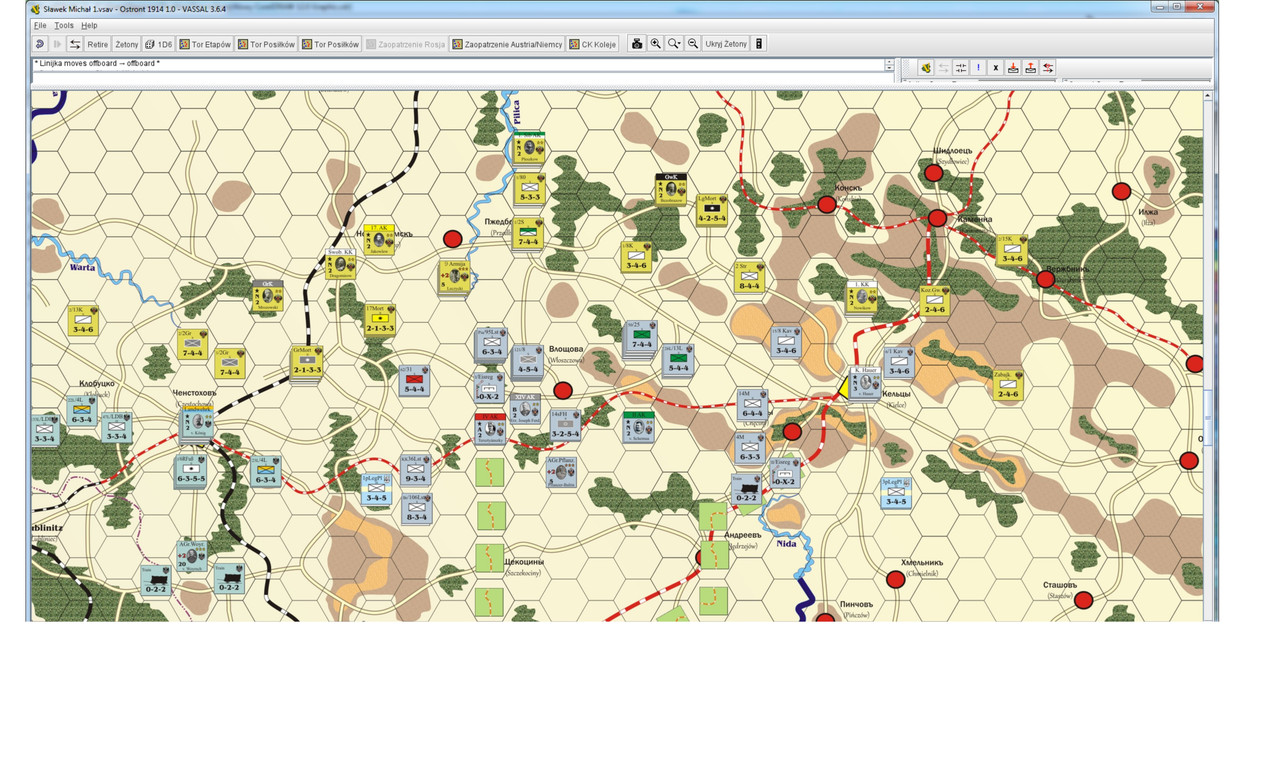Select the 1/2Gr 7-4-4 infantry counter
This screenshot has height=764, width=1280.
pos(230,362)
